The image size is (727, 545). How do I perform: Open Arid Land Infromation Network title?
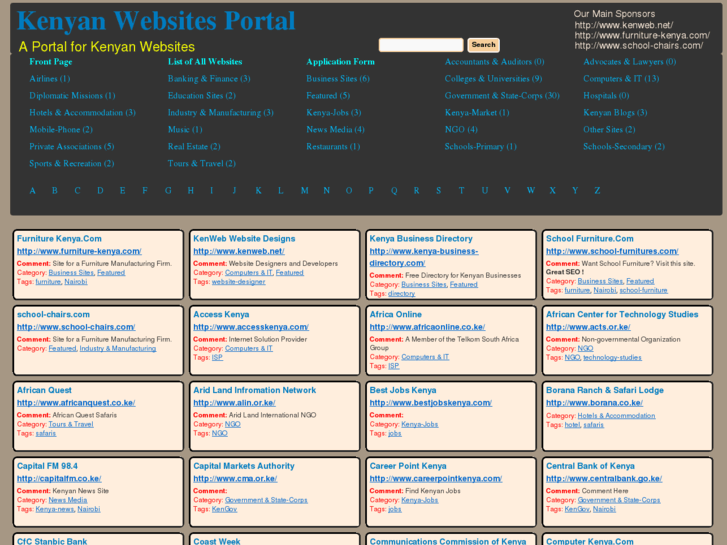point(255,390)
